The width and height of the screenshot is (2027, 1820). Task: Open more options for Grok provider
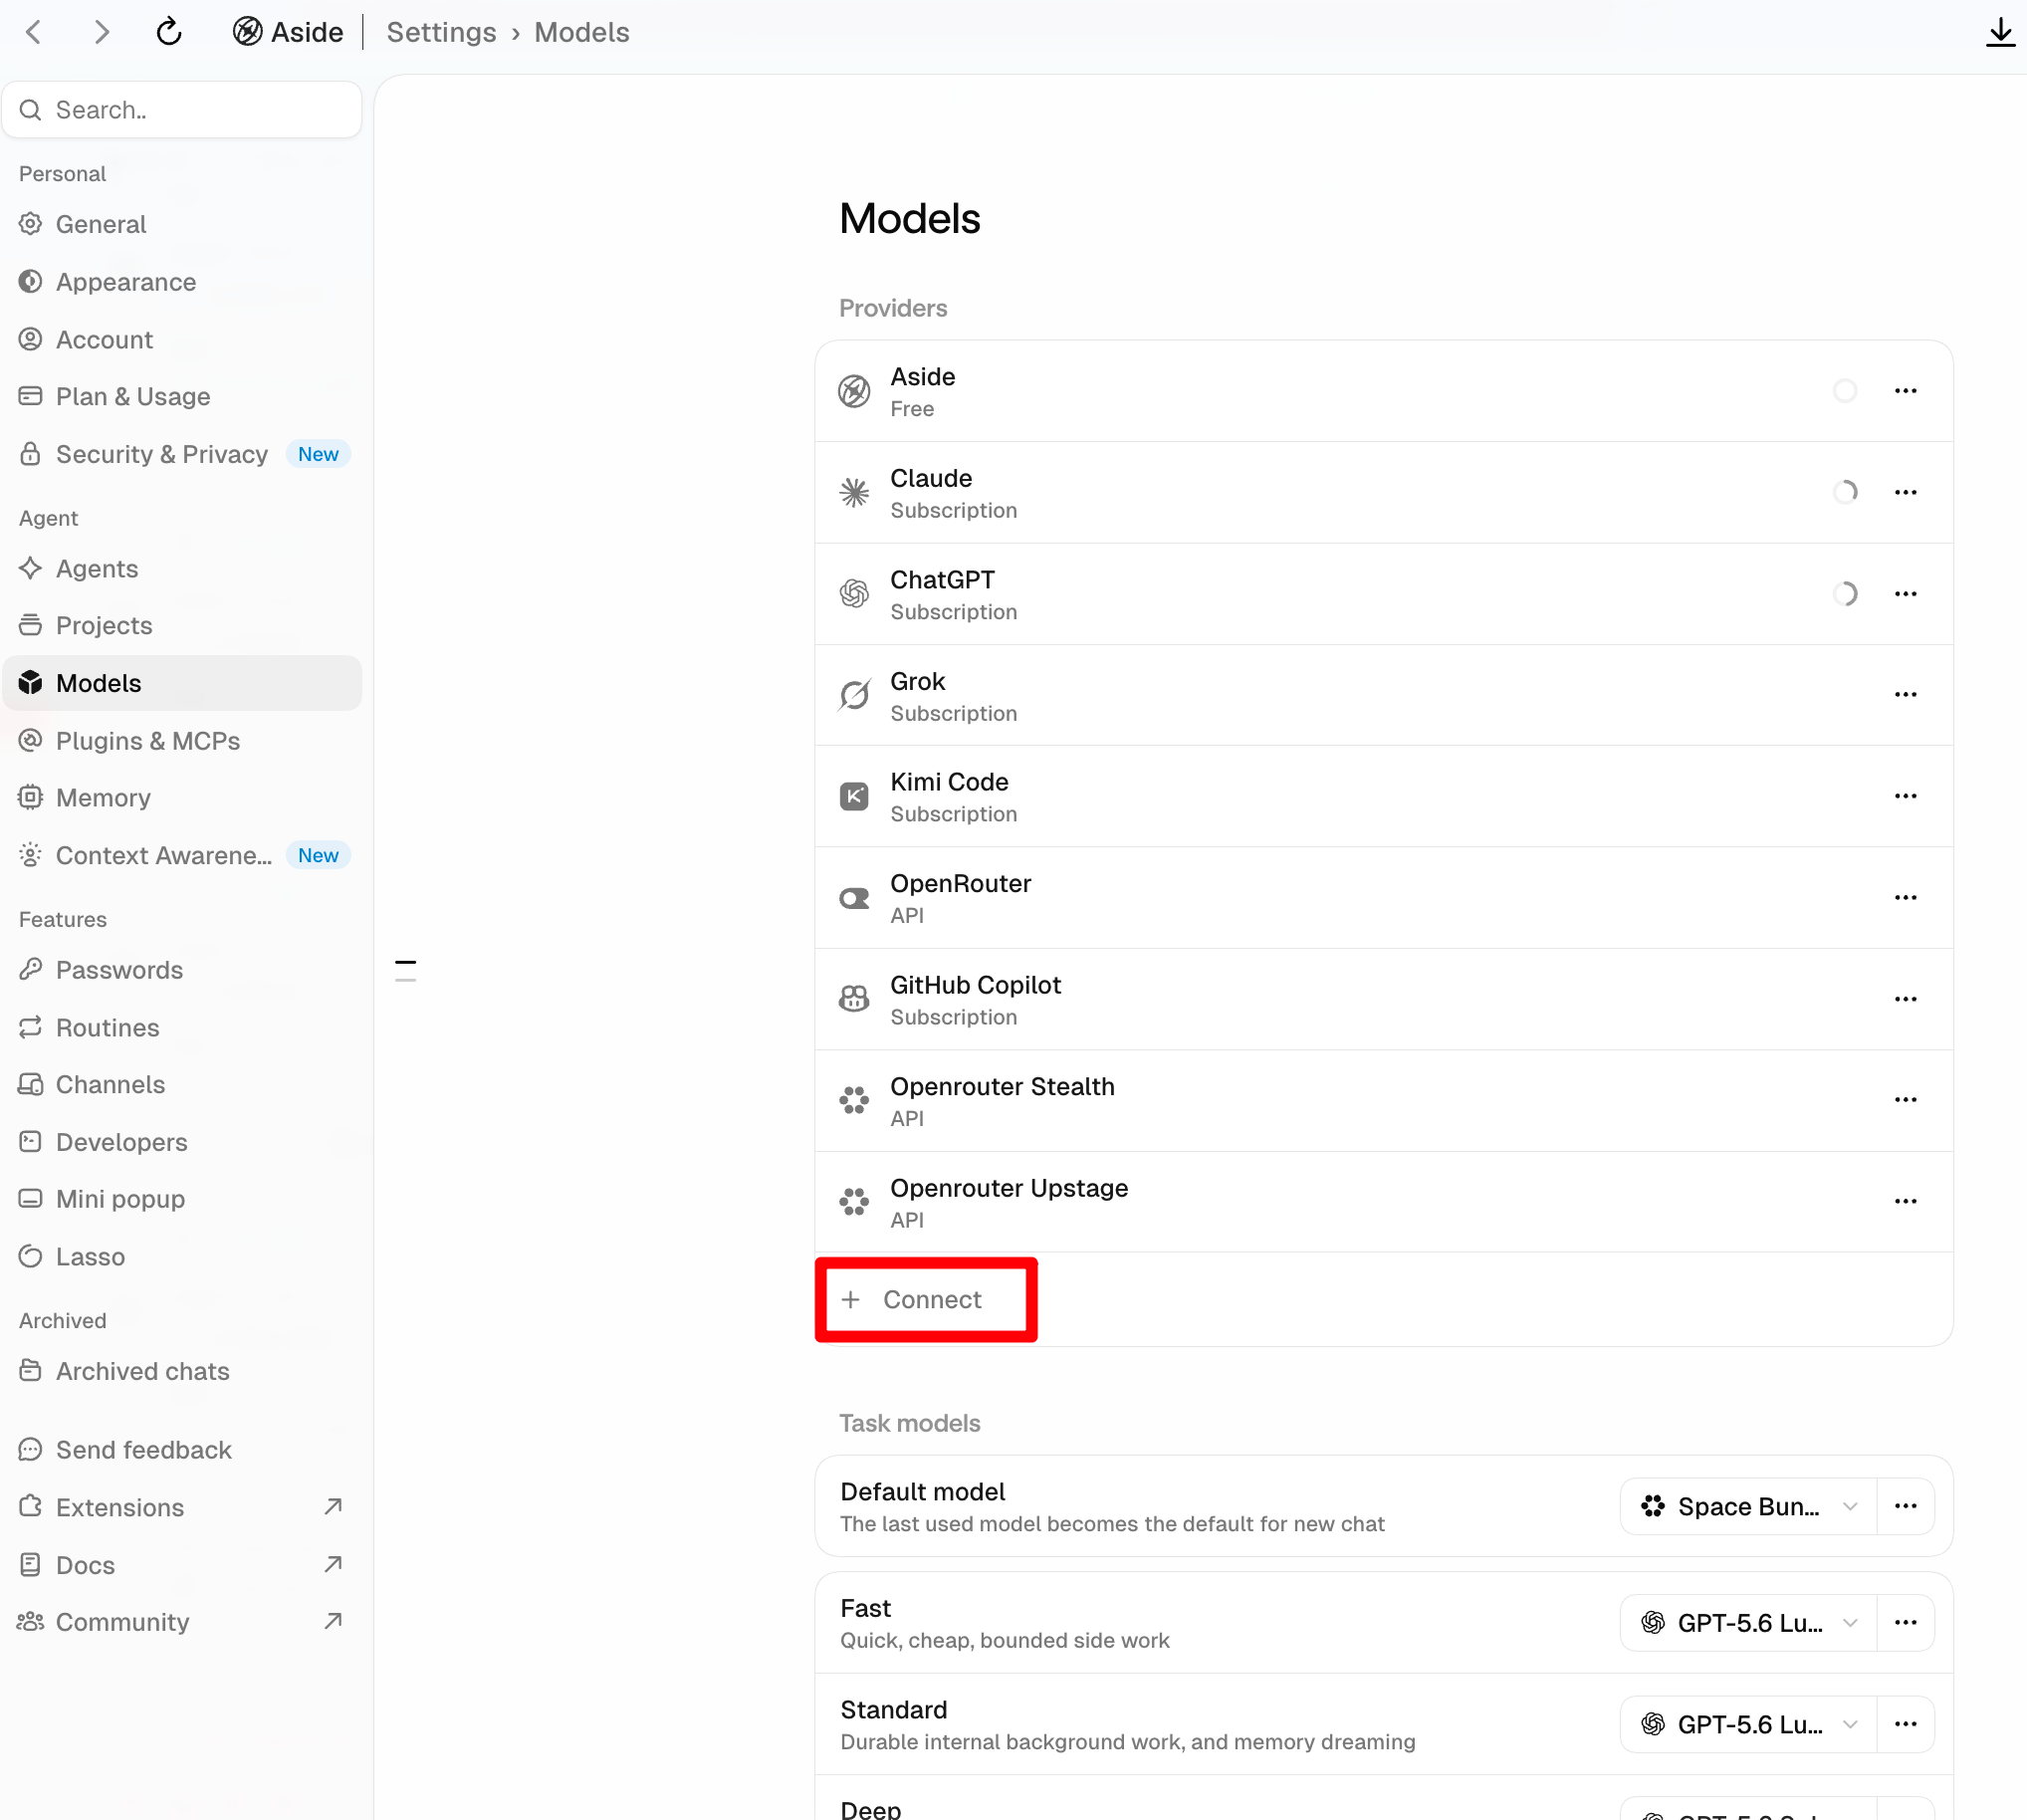pyautogui.click(x=1905, y=695)
